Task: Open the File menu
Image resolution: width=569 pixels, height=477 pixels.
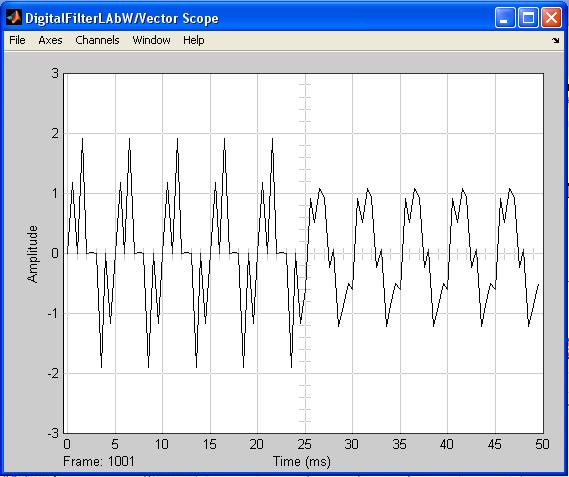Action: point(17,40)
